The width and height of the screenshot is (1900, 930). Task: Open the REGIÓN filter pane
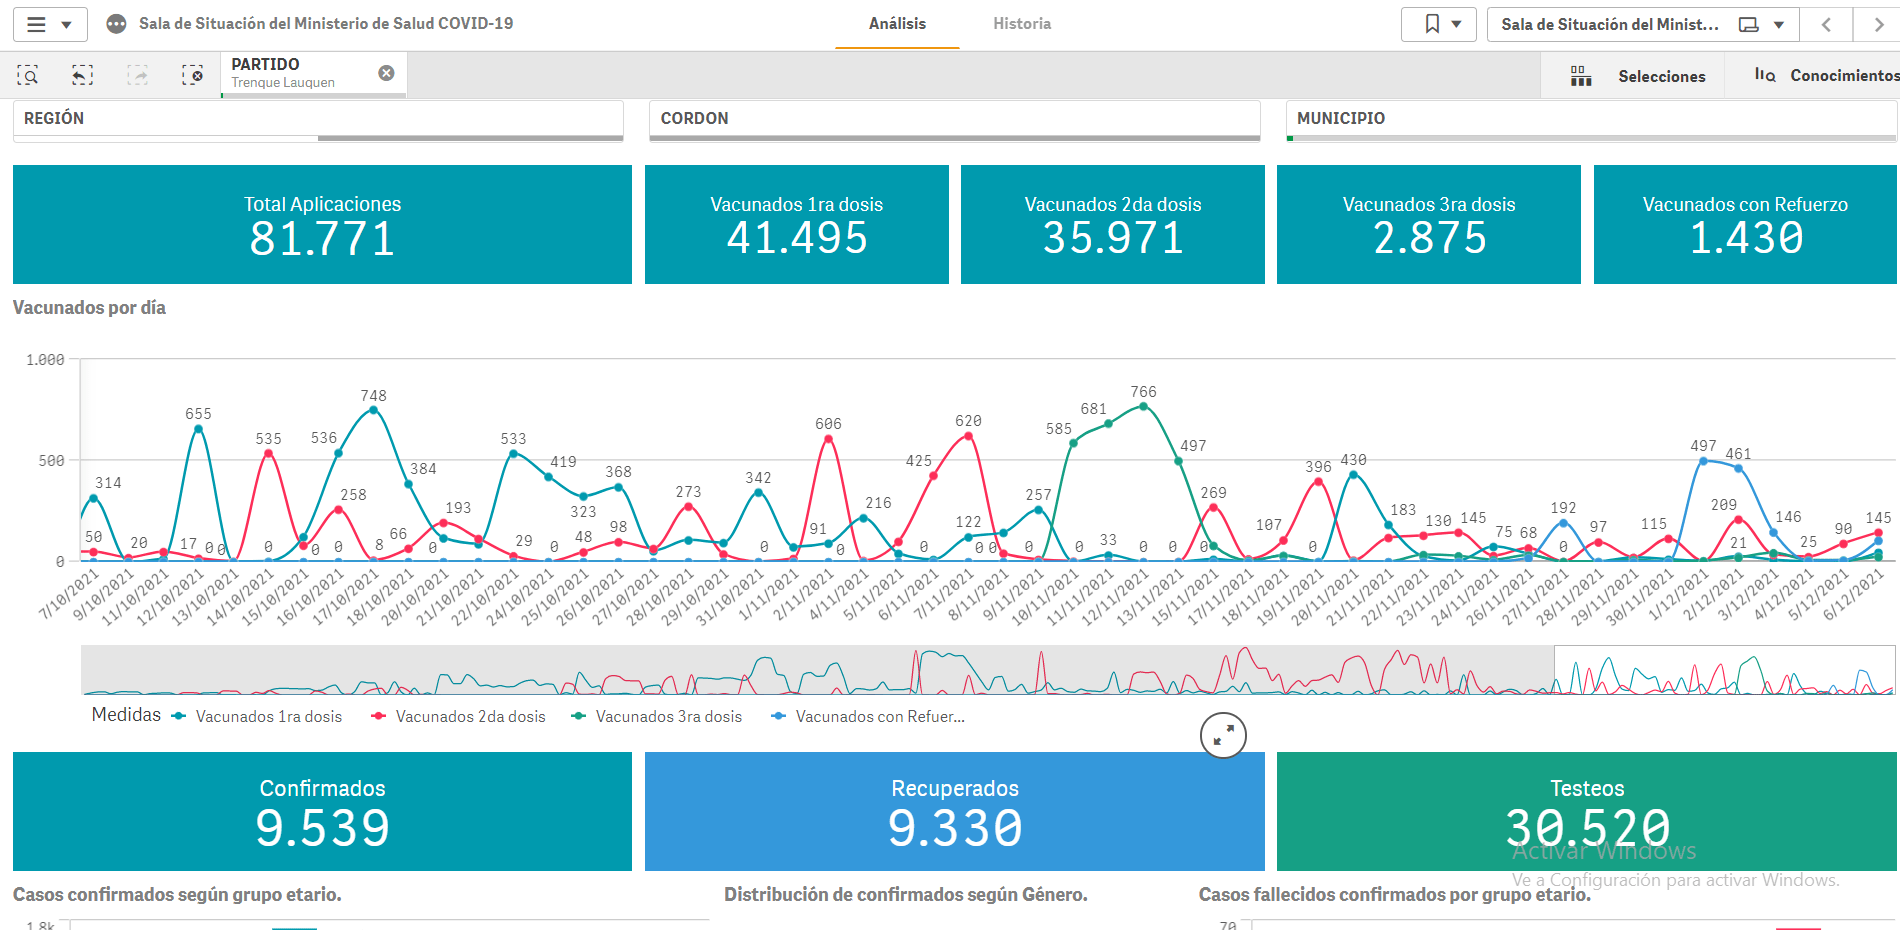click(318, 119)
